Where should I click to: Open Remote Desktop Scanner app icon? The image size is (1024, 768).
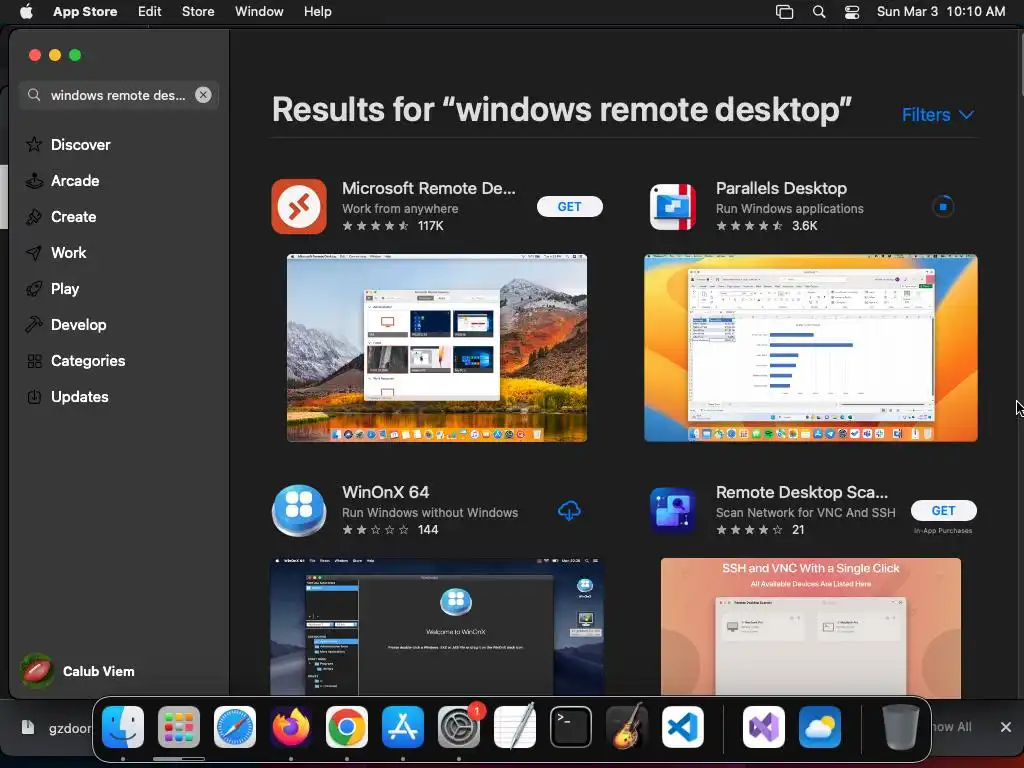pyautogui.click(x=673, y=511)
